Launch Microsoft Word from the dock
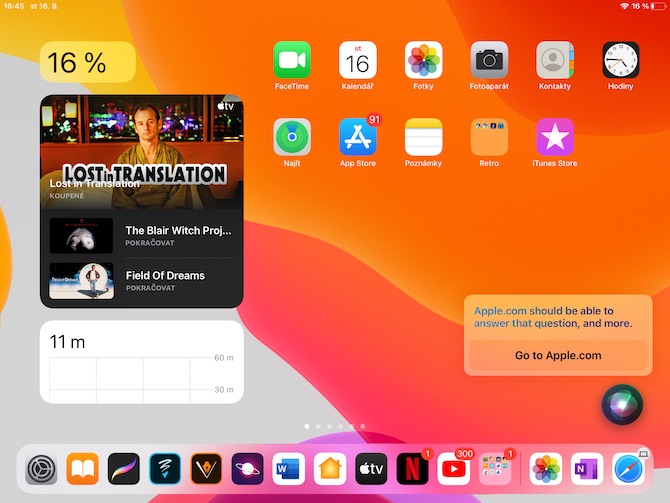The height and width of the screenshot is (503, 670). click(288, 469)
